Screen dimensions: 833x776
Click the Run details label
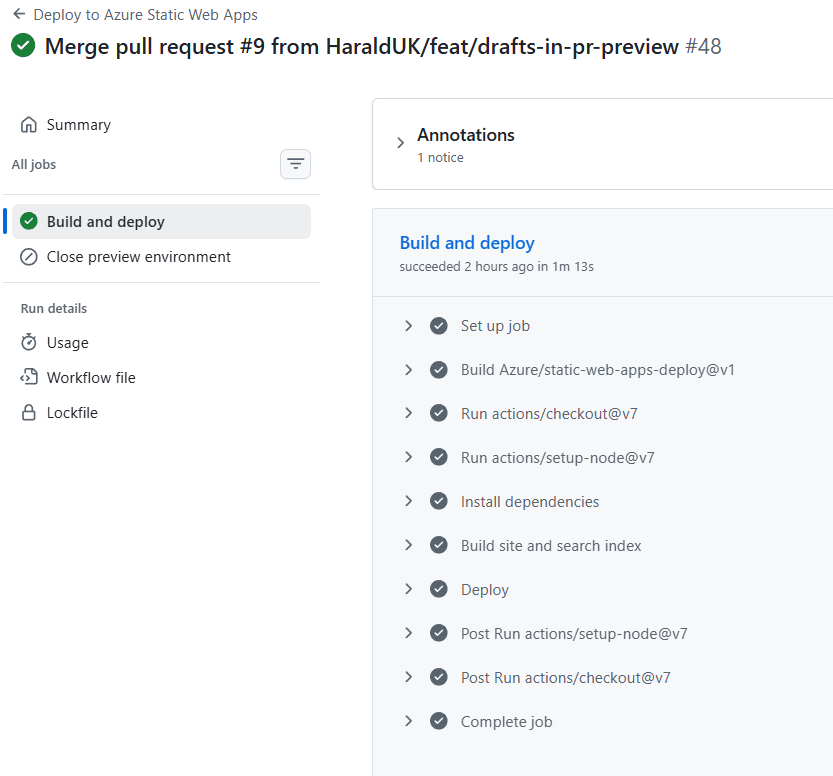coord(54,309)
